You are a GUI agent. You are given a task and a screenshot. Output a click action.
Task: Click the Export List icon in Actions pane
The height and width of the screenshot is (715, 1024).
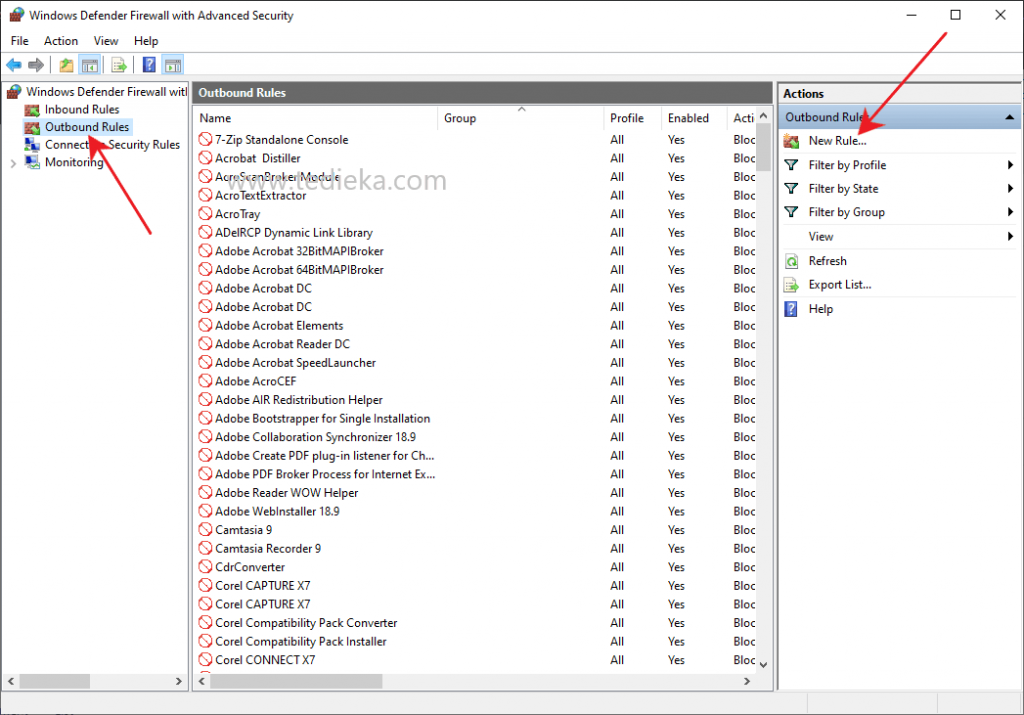pyautogui.click(x=792, y=285)
